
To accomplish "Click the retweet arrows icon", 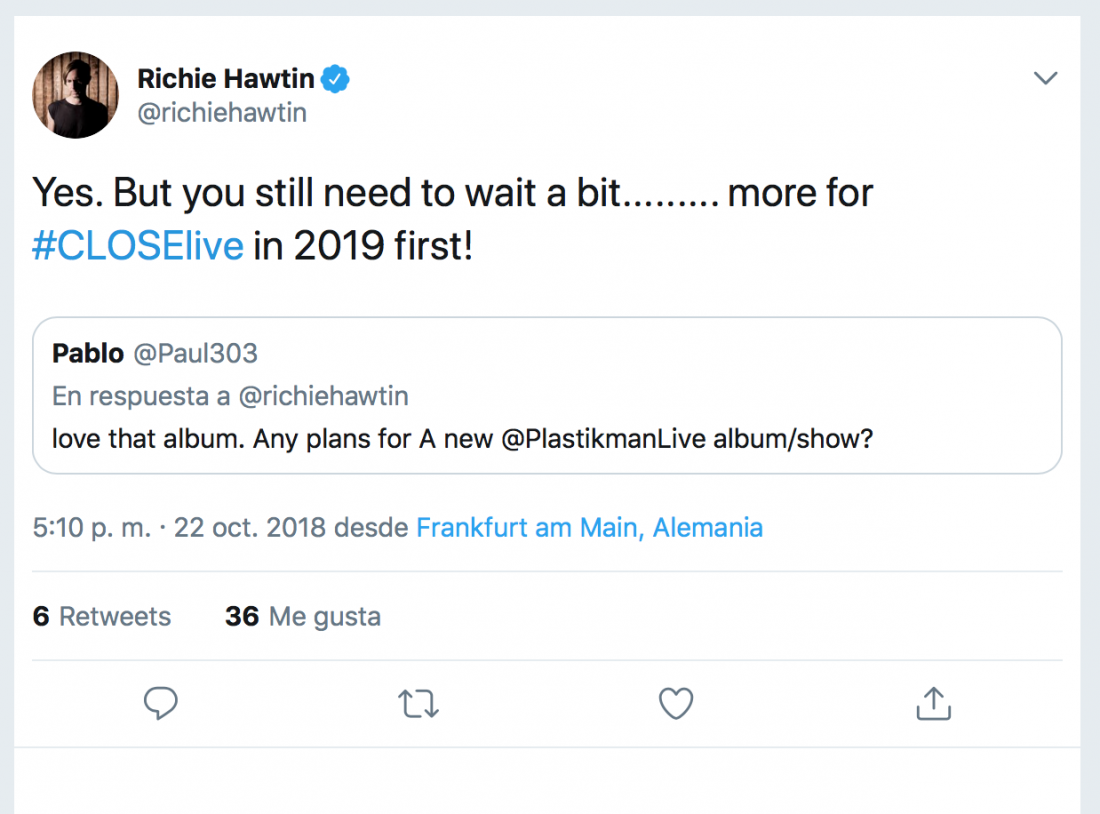I will [x=418, y=704].
